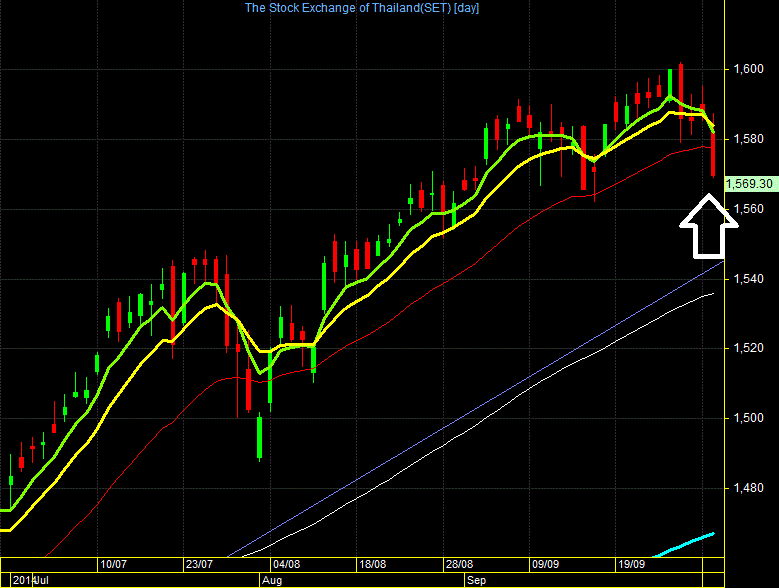Select the 10/07 date marker on the time axis
The height and width of the screenshot is (588, 779).
113,564
